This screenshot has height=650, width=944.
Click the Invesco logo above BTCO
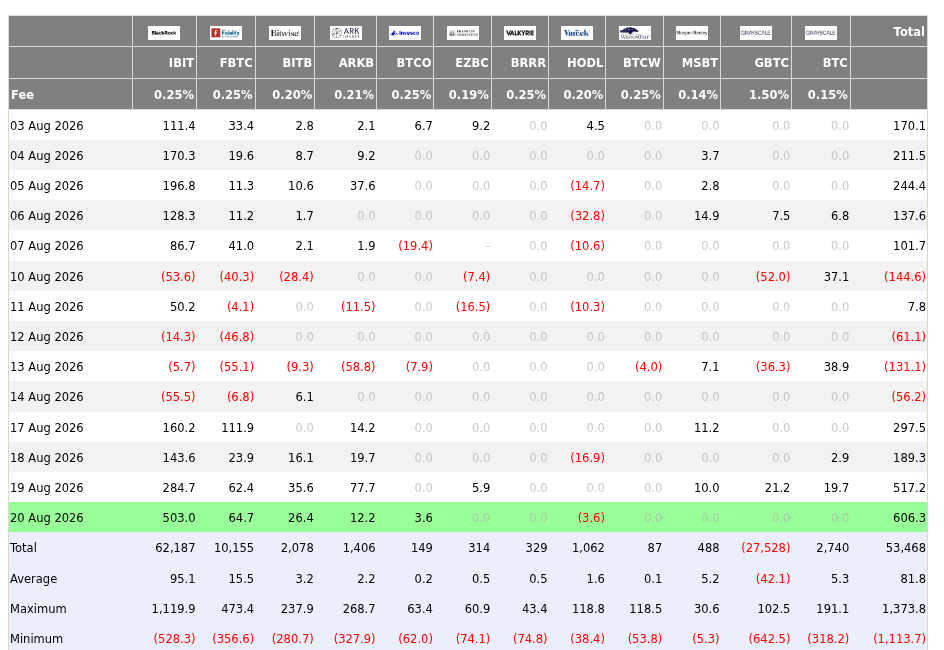click(x=405, y=32)
